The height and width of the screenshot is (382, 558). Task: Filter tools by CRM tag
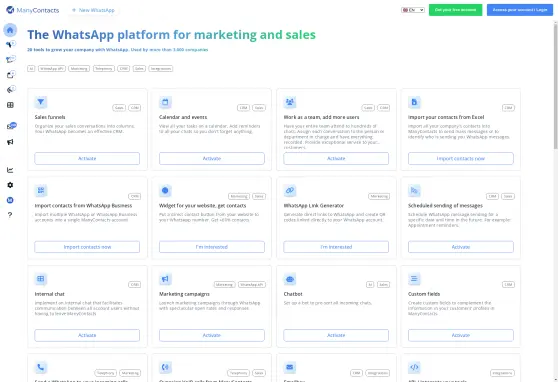tap(124, 68)
